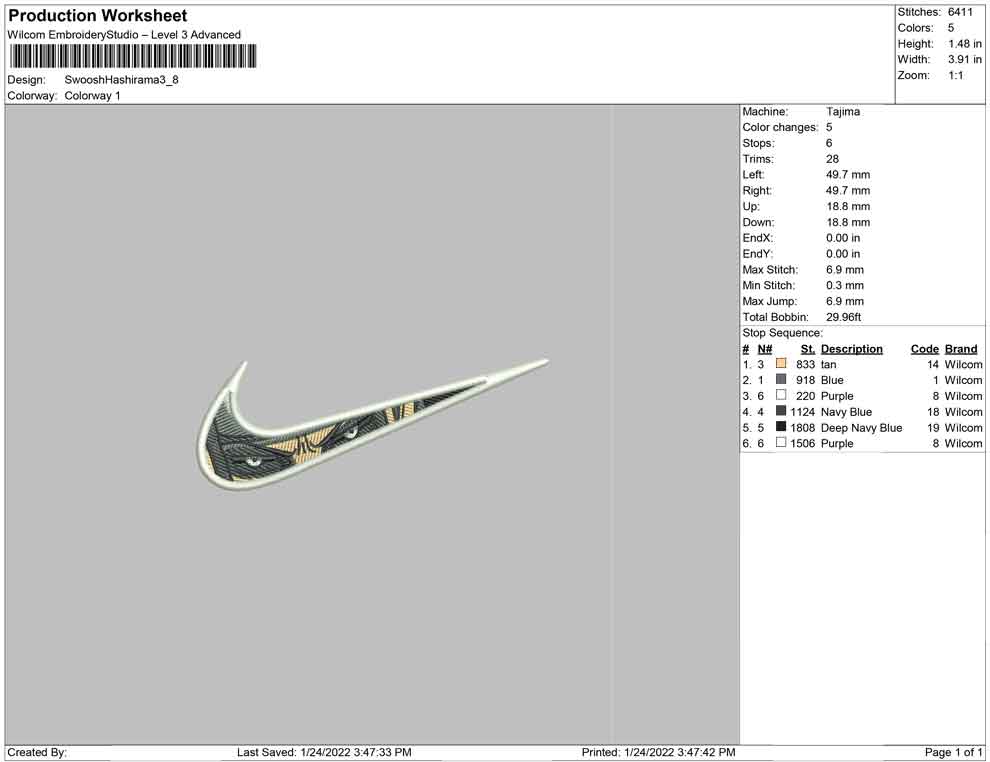Image resolution: width=990 pixels, height=762 pixels.
Task: Click the Created By label
Action: 37,752
